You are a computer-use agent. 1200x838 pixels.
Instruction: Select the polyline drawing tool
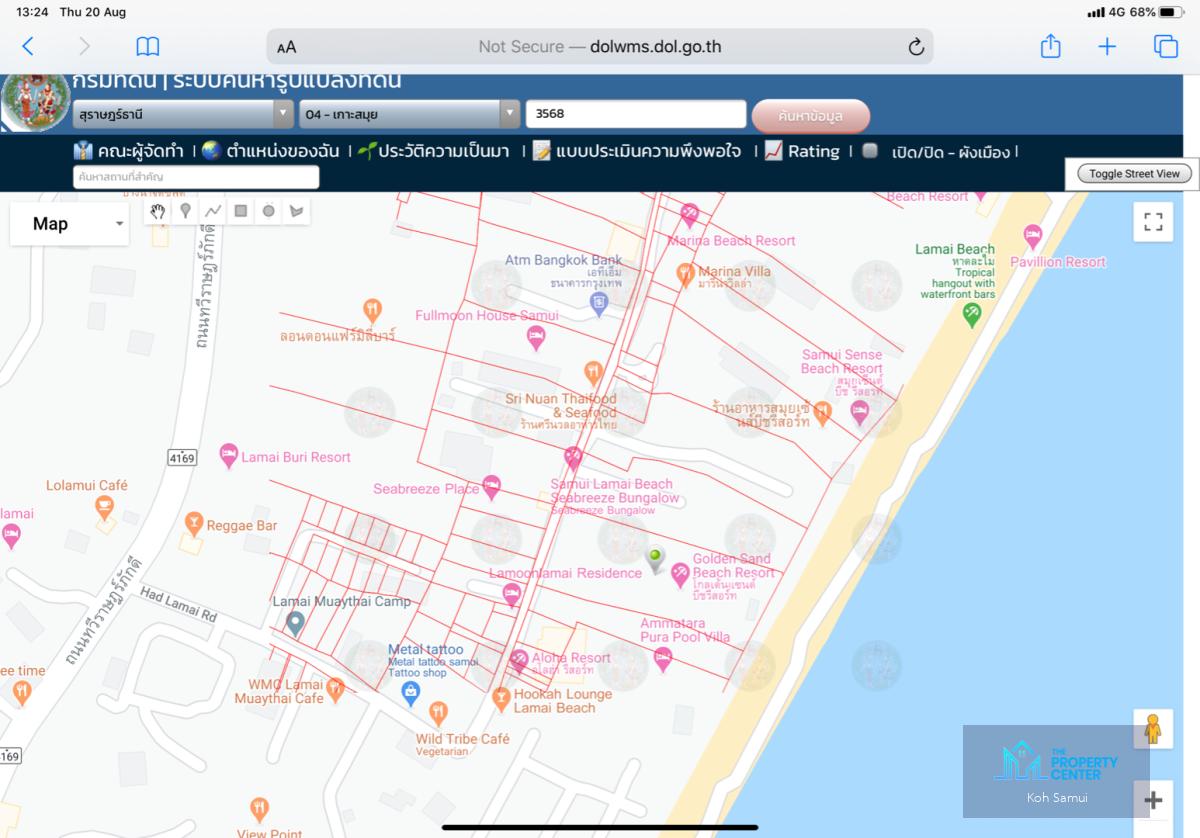[x=213, y=211]
